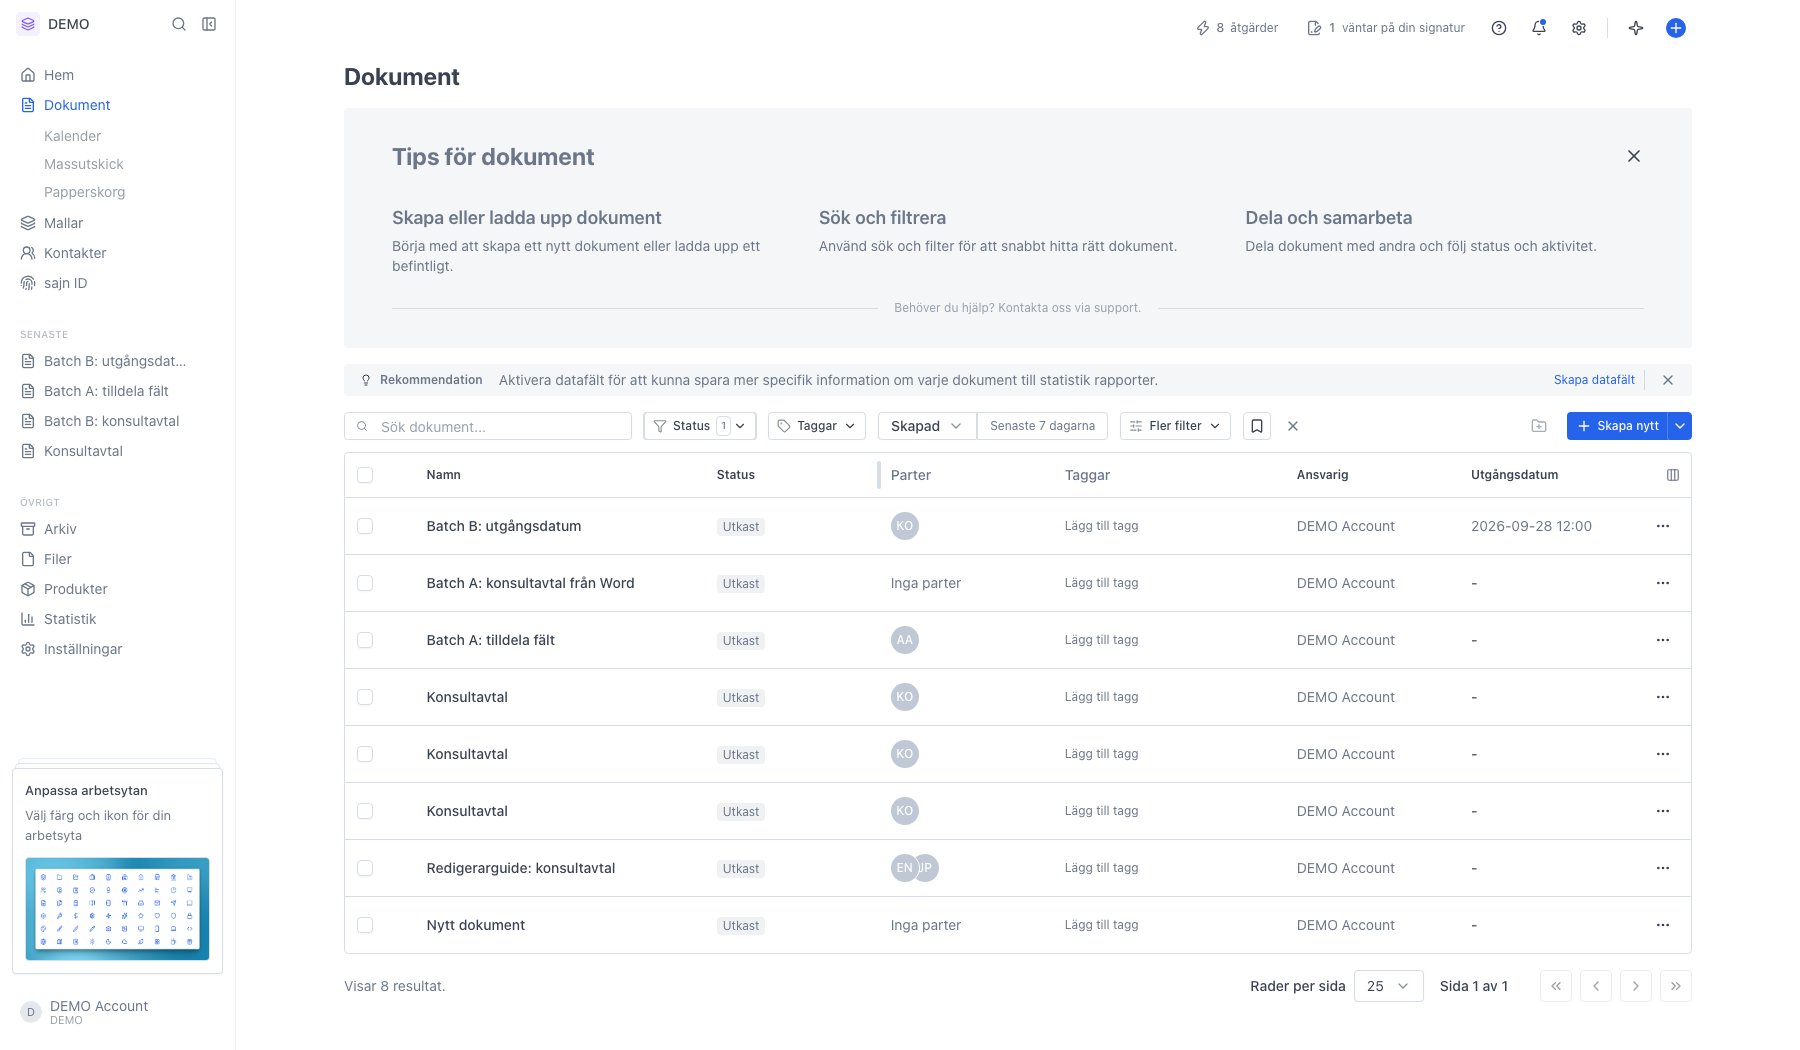Open Papperskorg under Dokument
Screen dimensions: 1800x1050
[x=85, y=192]
